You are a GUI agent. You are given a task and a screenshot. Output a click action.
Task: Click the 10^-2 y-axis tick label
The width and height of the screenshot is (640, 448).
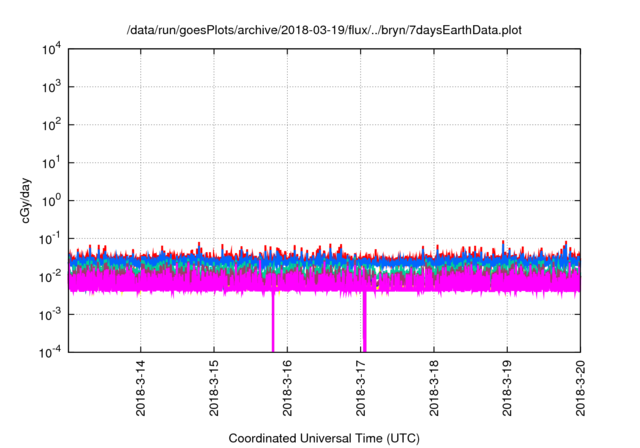[x=51, y=277]
